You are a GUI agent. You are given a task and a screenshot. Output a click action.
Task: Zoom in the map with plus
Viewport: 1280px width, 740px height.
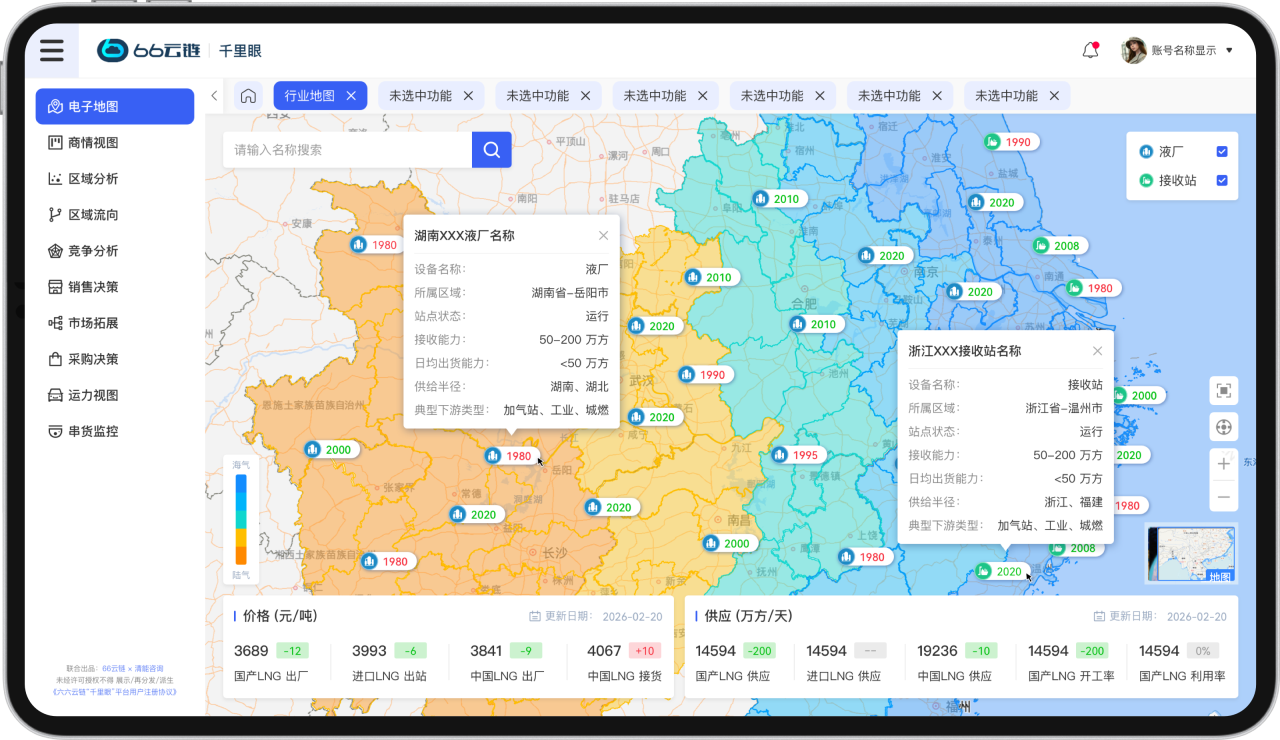click(1223, 464)
